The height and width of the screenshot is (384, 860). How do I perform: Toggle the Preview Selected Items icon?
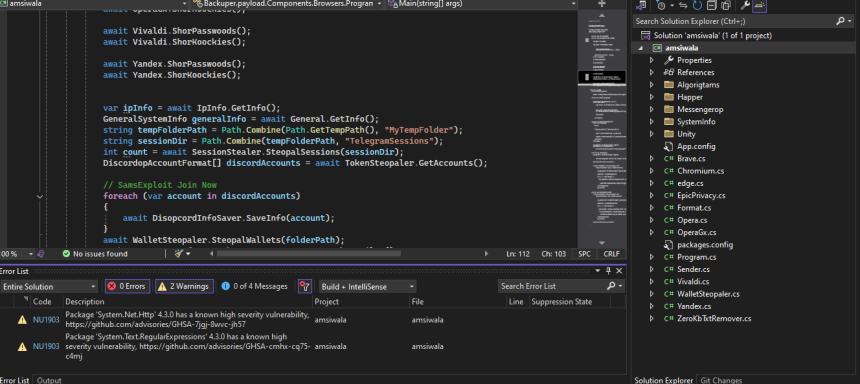click(760, 5)
